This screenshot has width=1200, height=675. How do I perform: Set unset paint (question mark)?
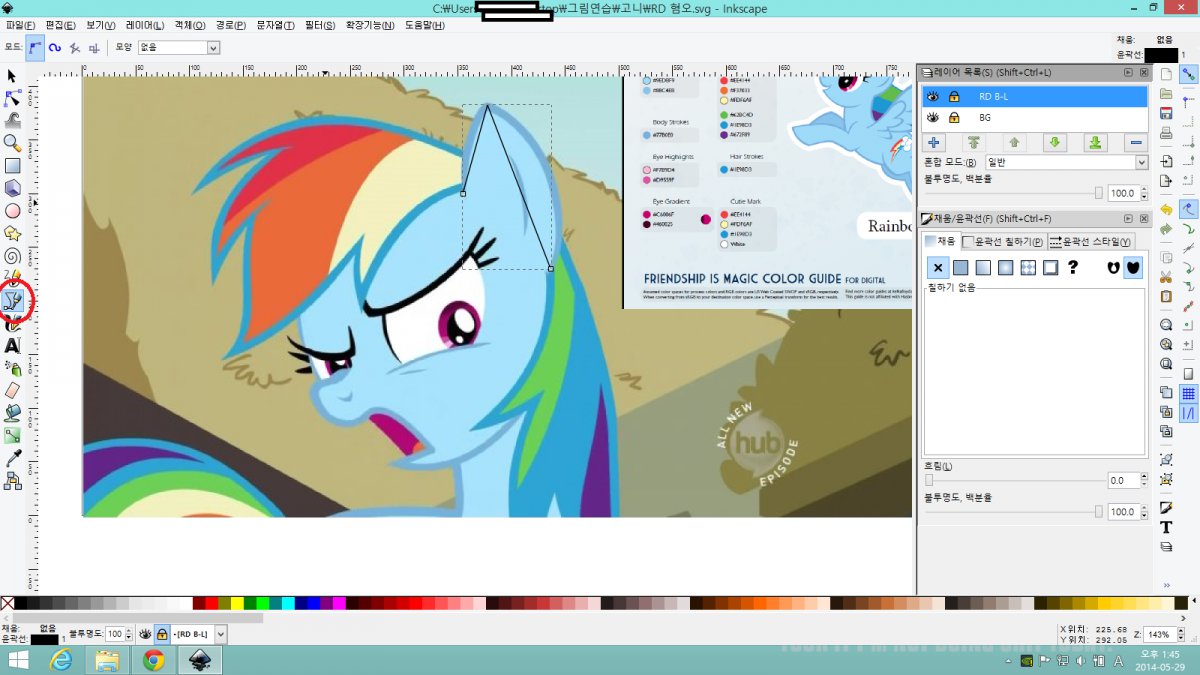tap(1073, 268)
